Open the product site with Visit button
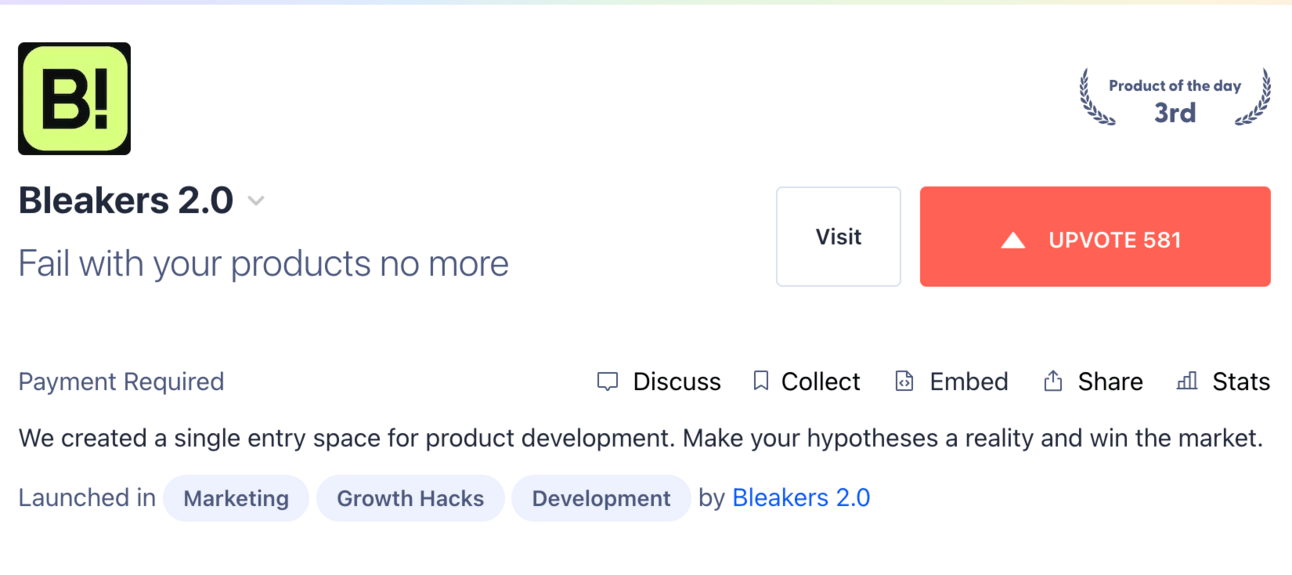Viewport: 1292px width, 575px height. pyautogui.click(x=838, y=237)
